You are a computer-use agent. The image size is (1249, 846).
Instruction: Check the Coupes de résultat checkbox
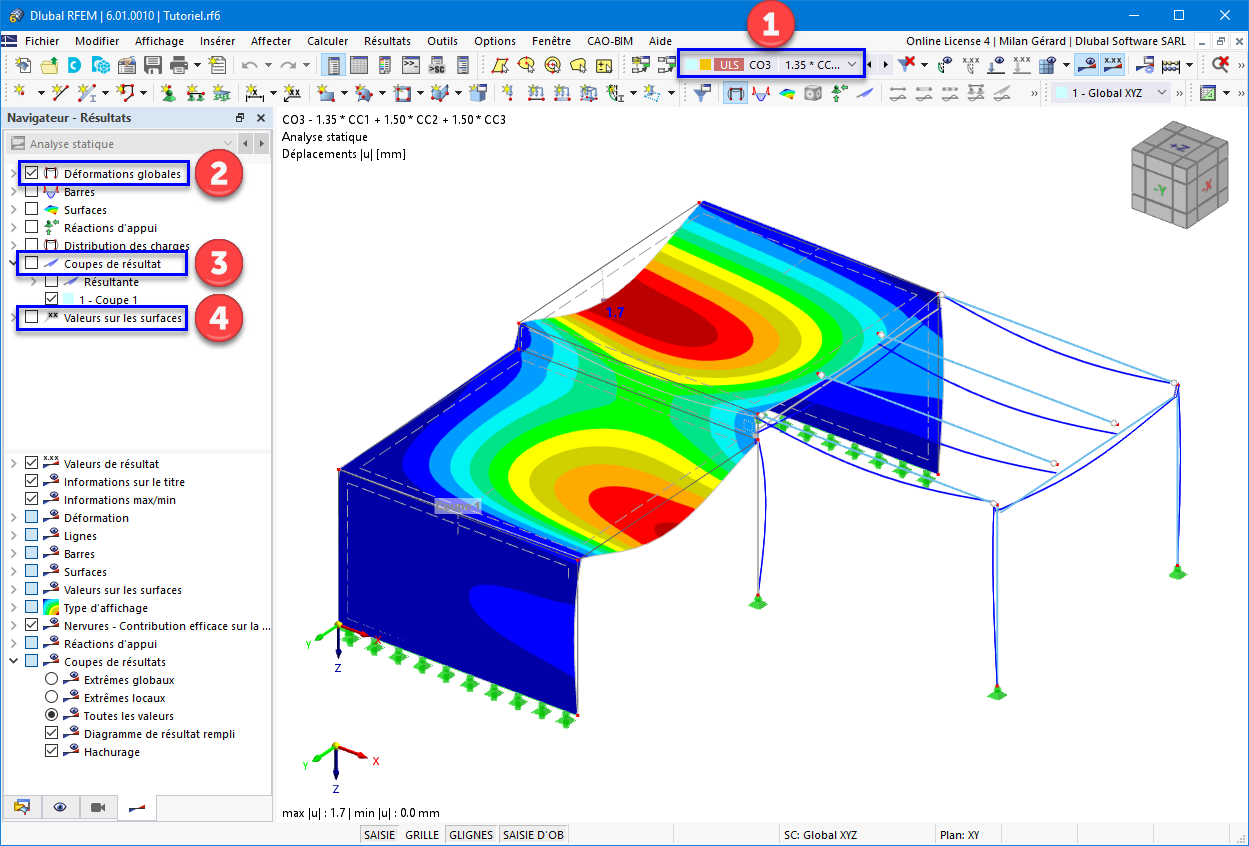(x=32, y=264)
